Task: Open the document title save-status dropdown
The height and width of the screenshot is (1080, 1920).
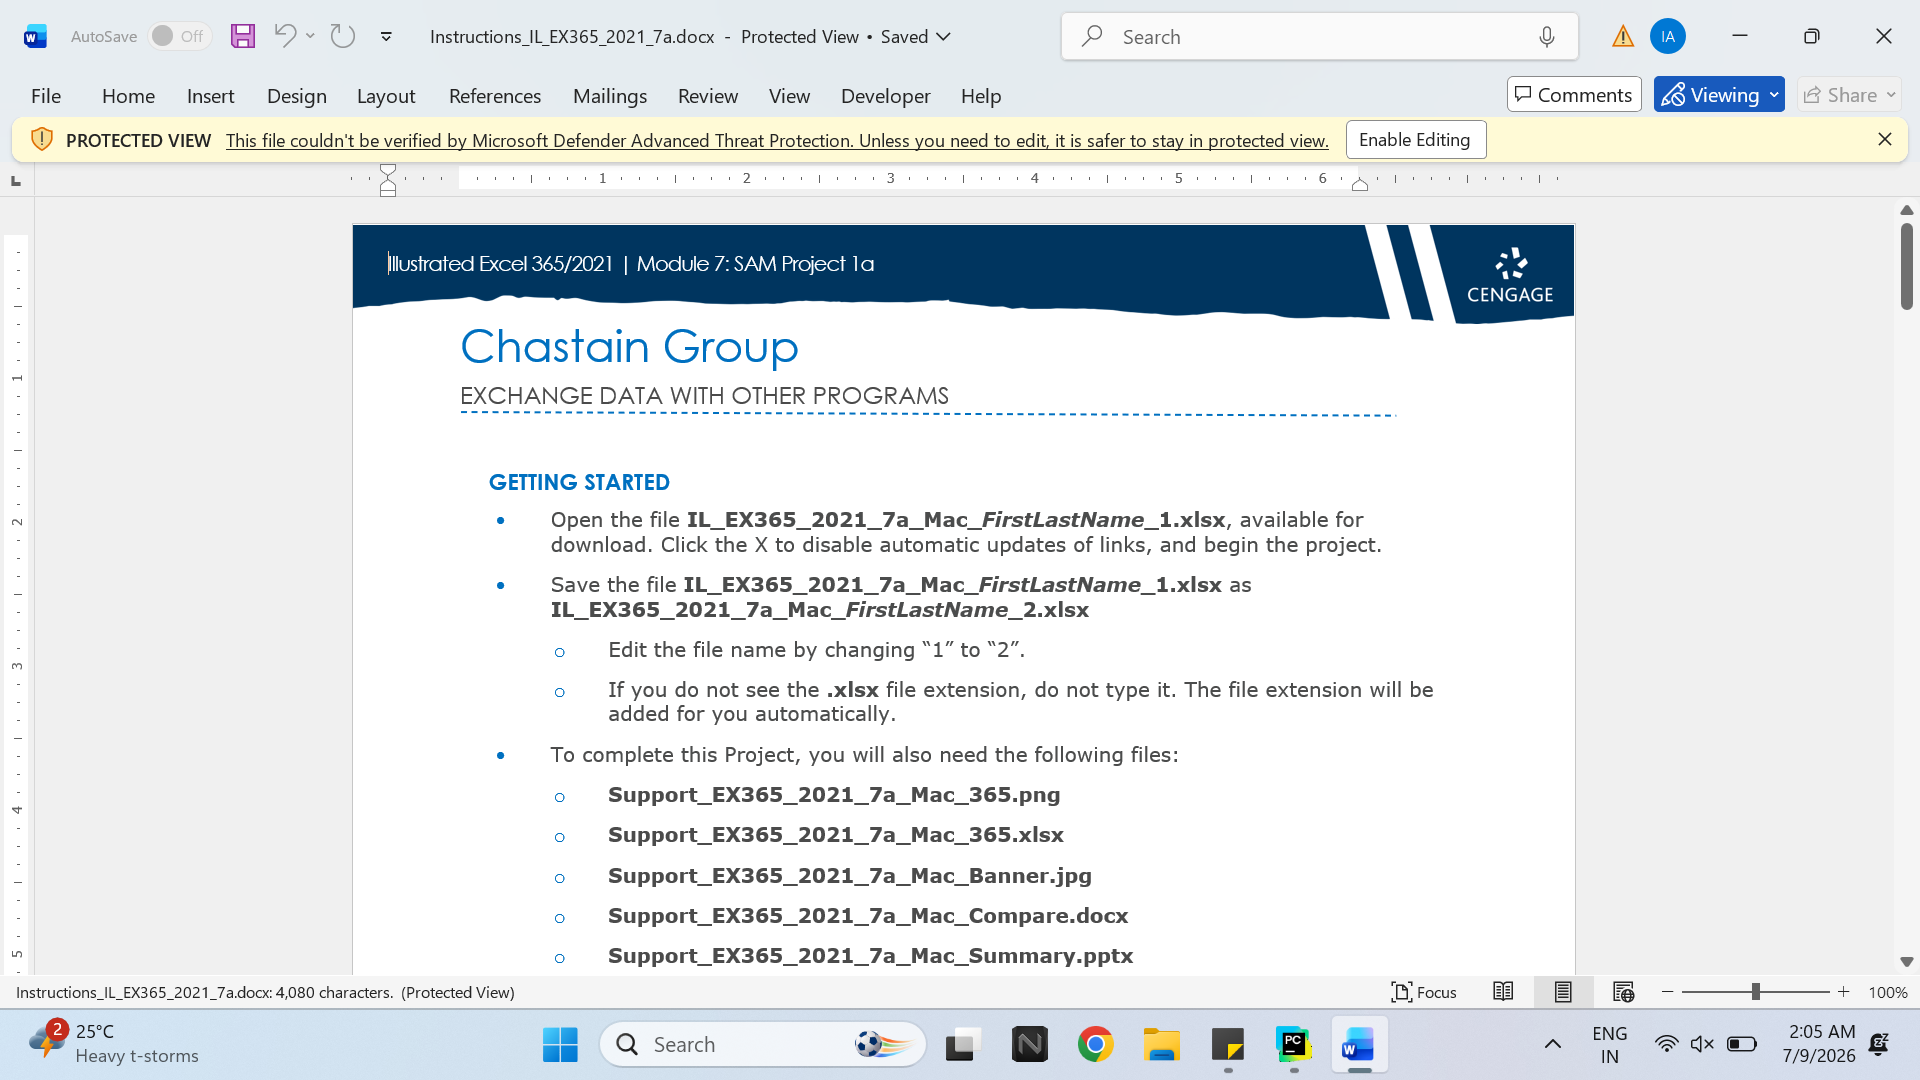Action: [x=943, y=37]
